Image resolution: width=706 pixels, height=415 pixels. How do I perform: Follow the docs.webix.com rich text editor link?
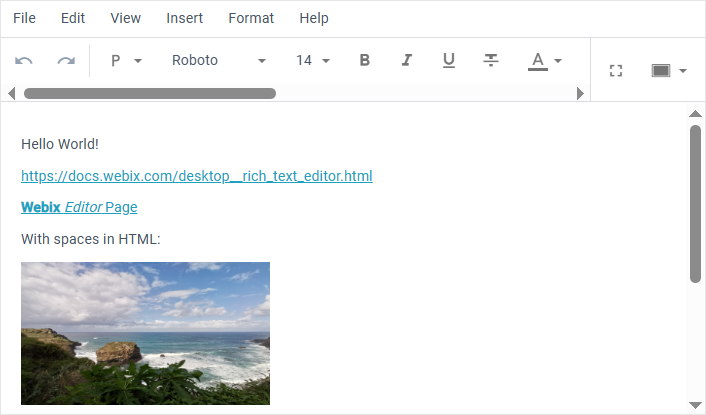(x=196, y=176)
